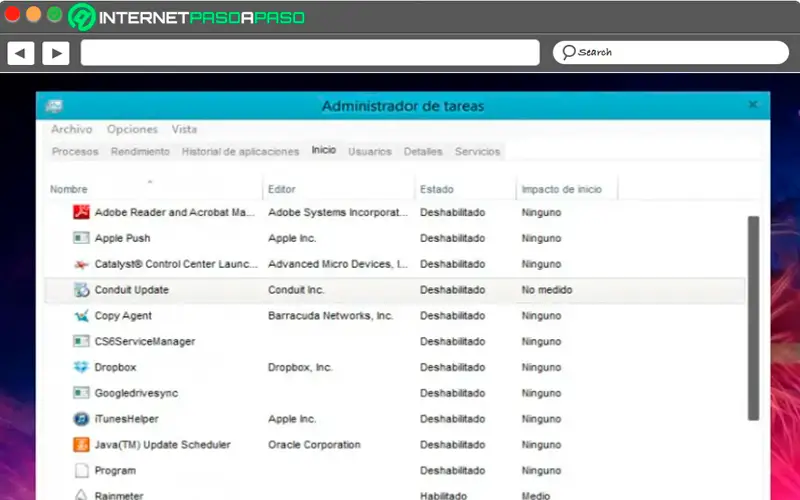Switch to the Rendimiento tab

point(140,152)
